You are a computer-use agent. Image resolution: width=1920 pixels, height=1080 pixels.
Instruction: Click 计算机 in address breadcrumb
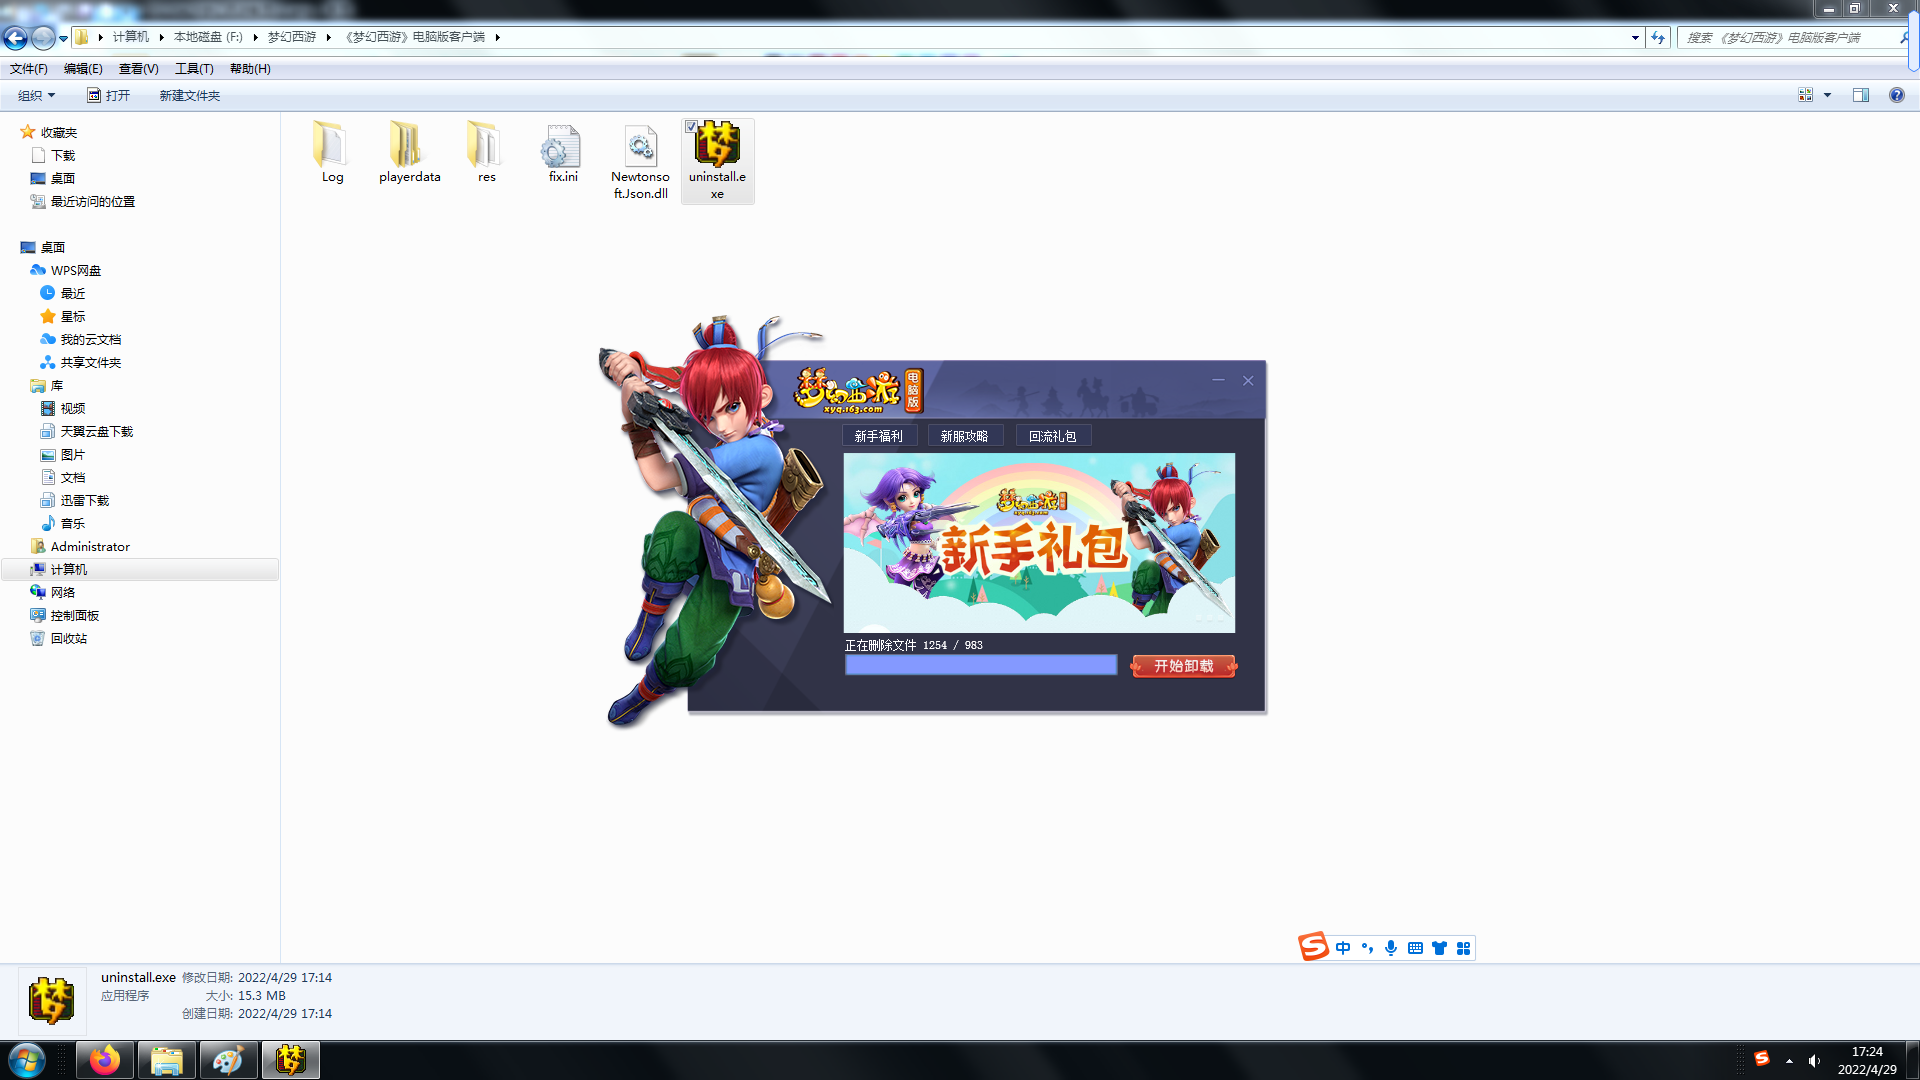coord(130,37)
